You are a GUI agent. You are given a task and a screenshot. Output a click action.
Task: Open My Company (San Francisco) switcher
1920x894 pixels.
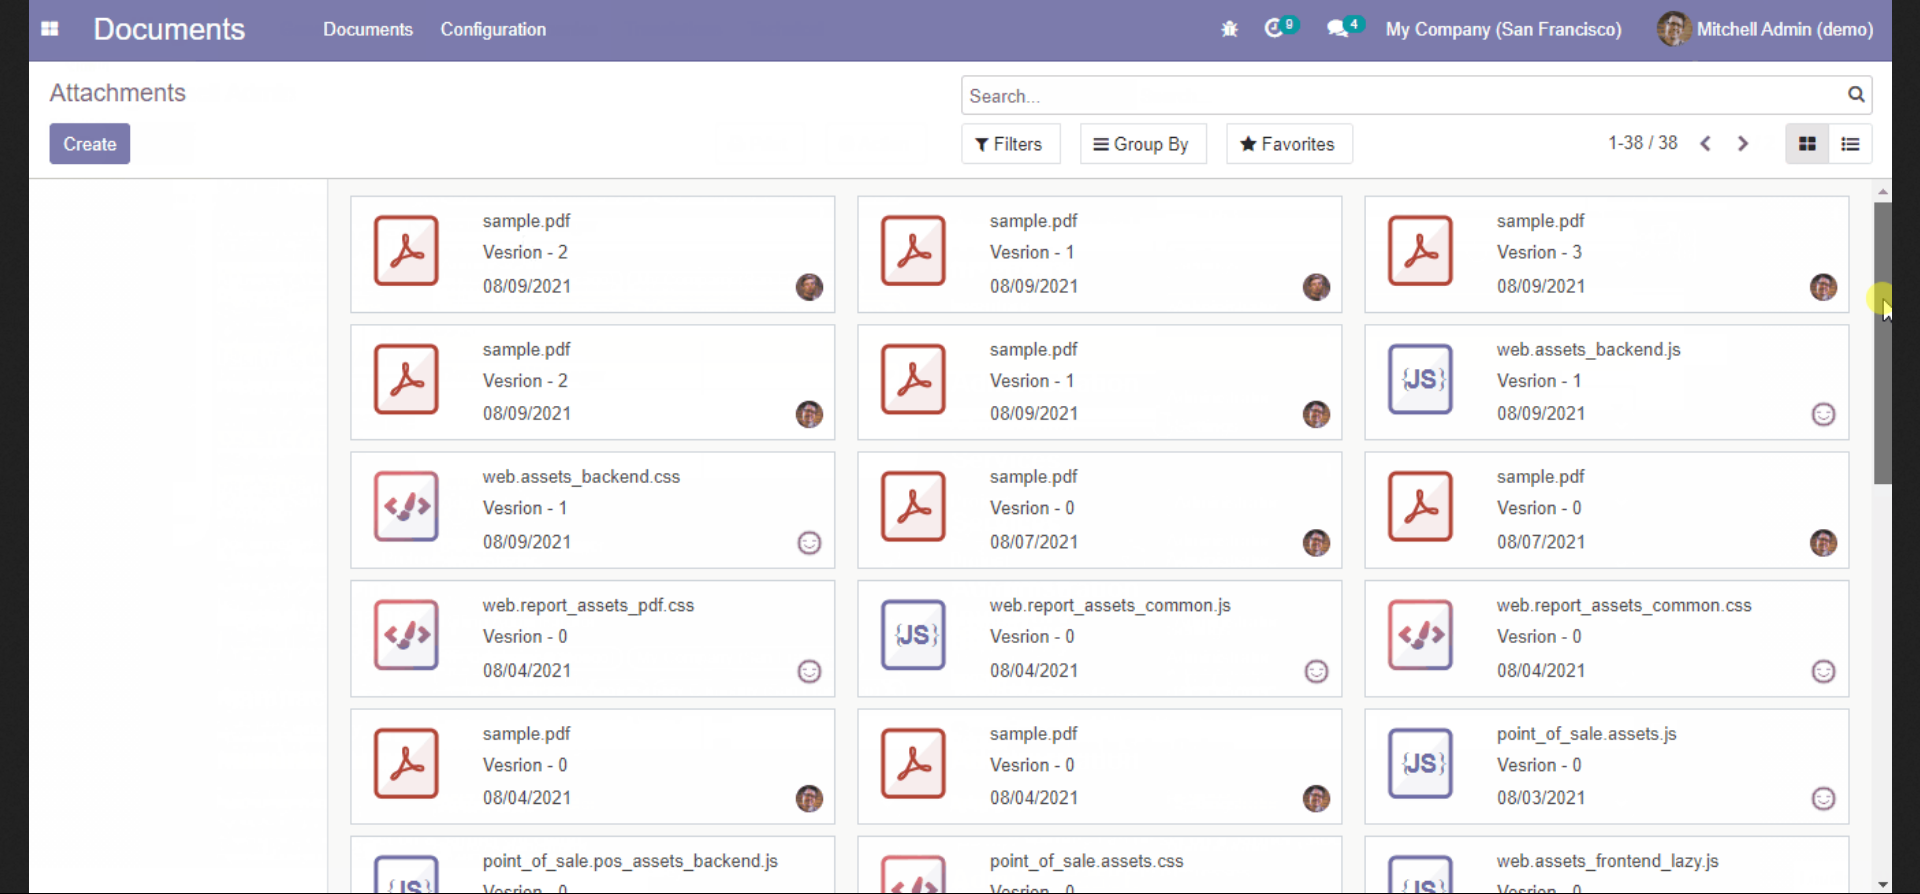(x=1503, y=29)
